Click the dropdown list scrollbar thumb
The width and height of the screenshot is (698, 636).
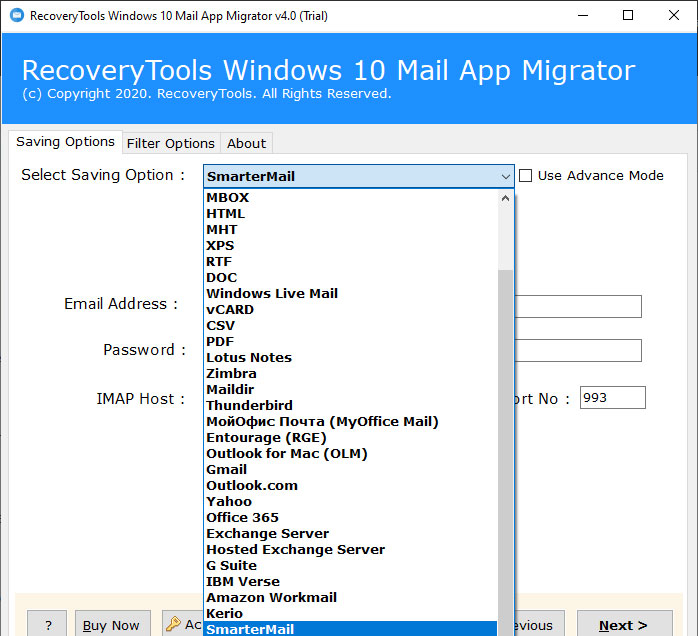pyautogui.click(x=505, y=452)
